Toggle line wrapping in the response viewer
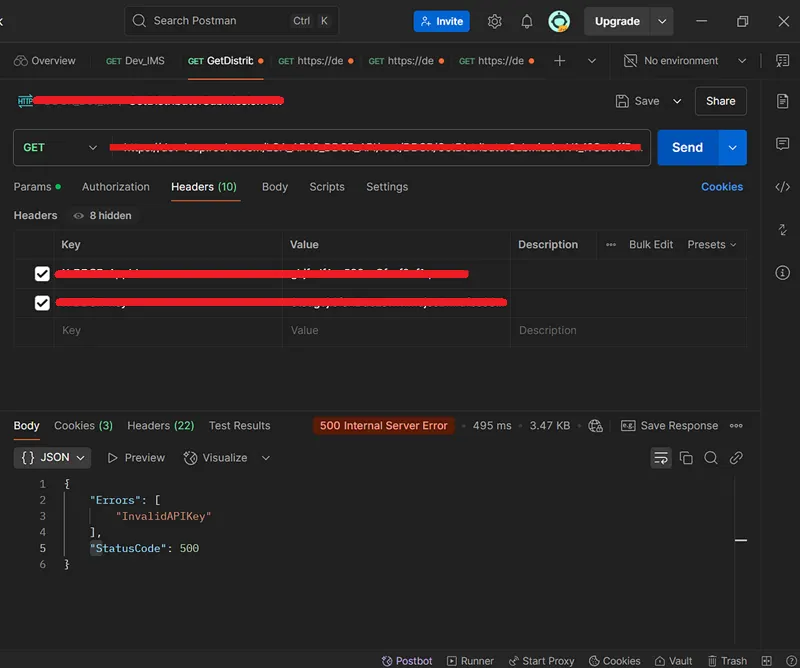The image size is (800, 668). pos(661,457)
